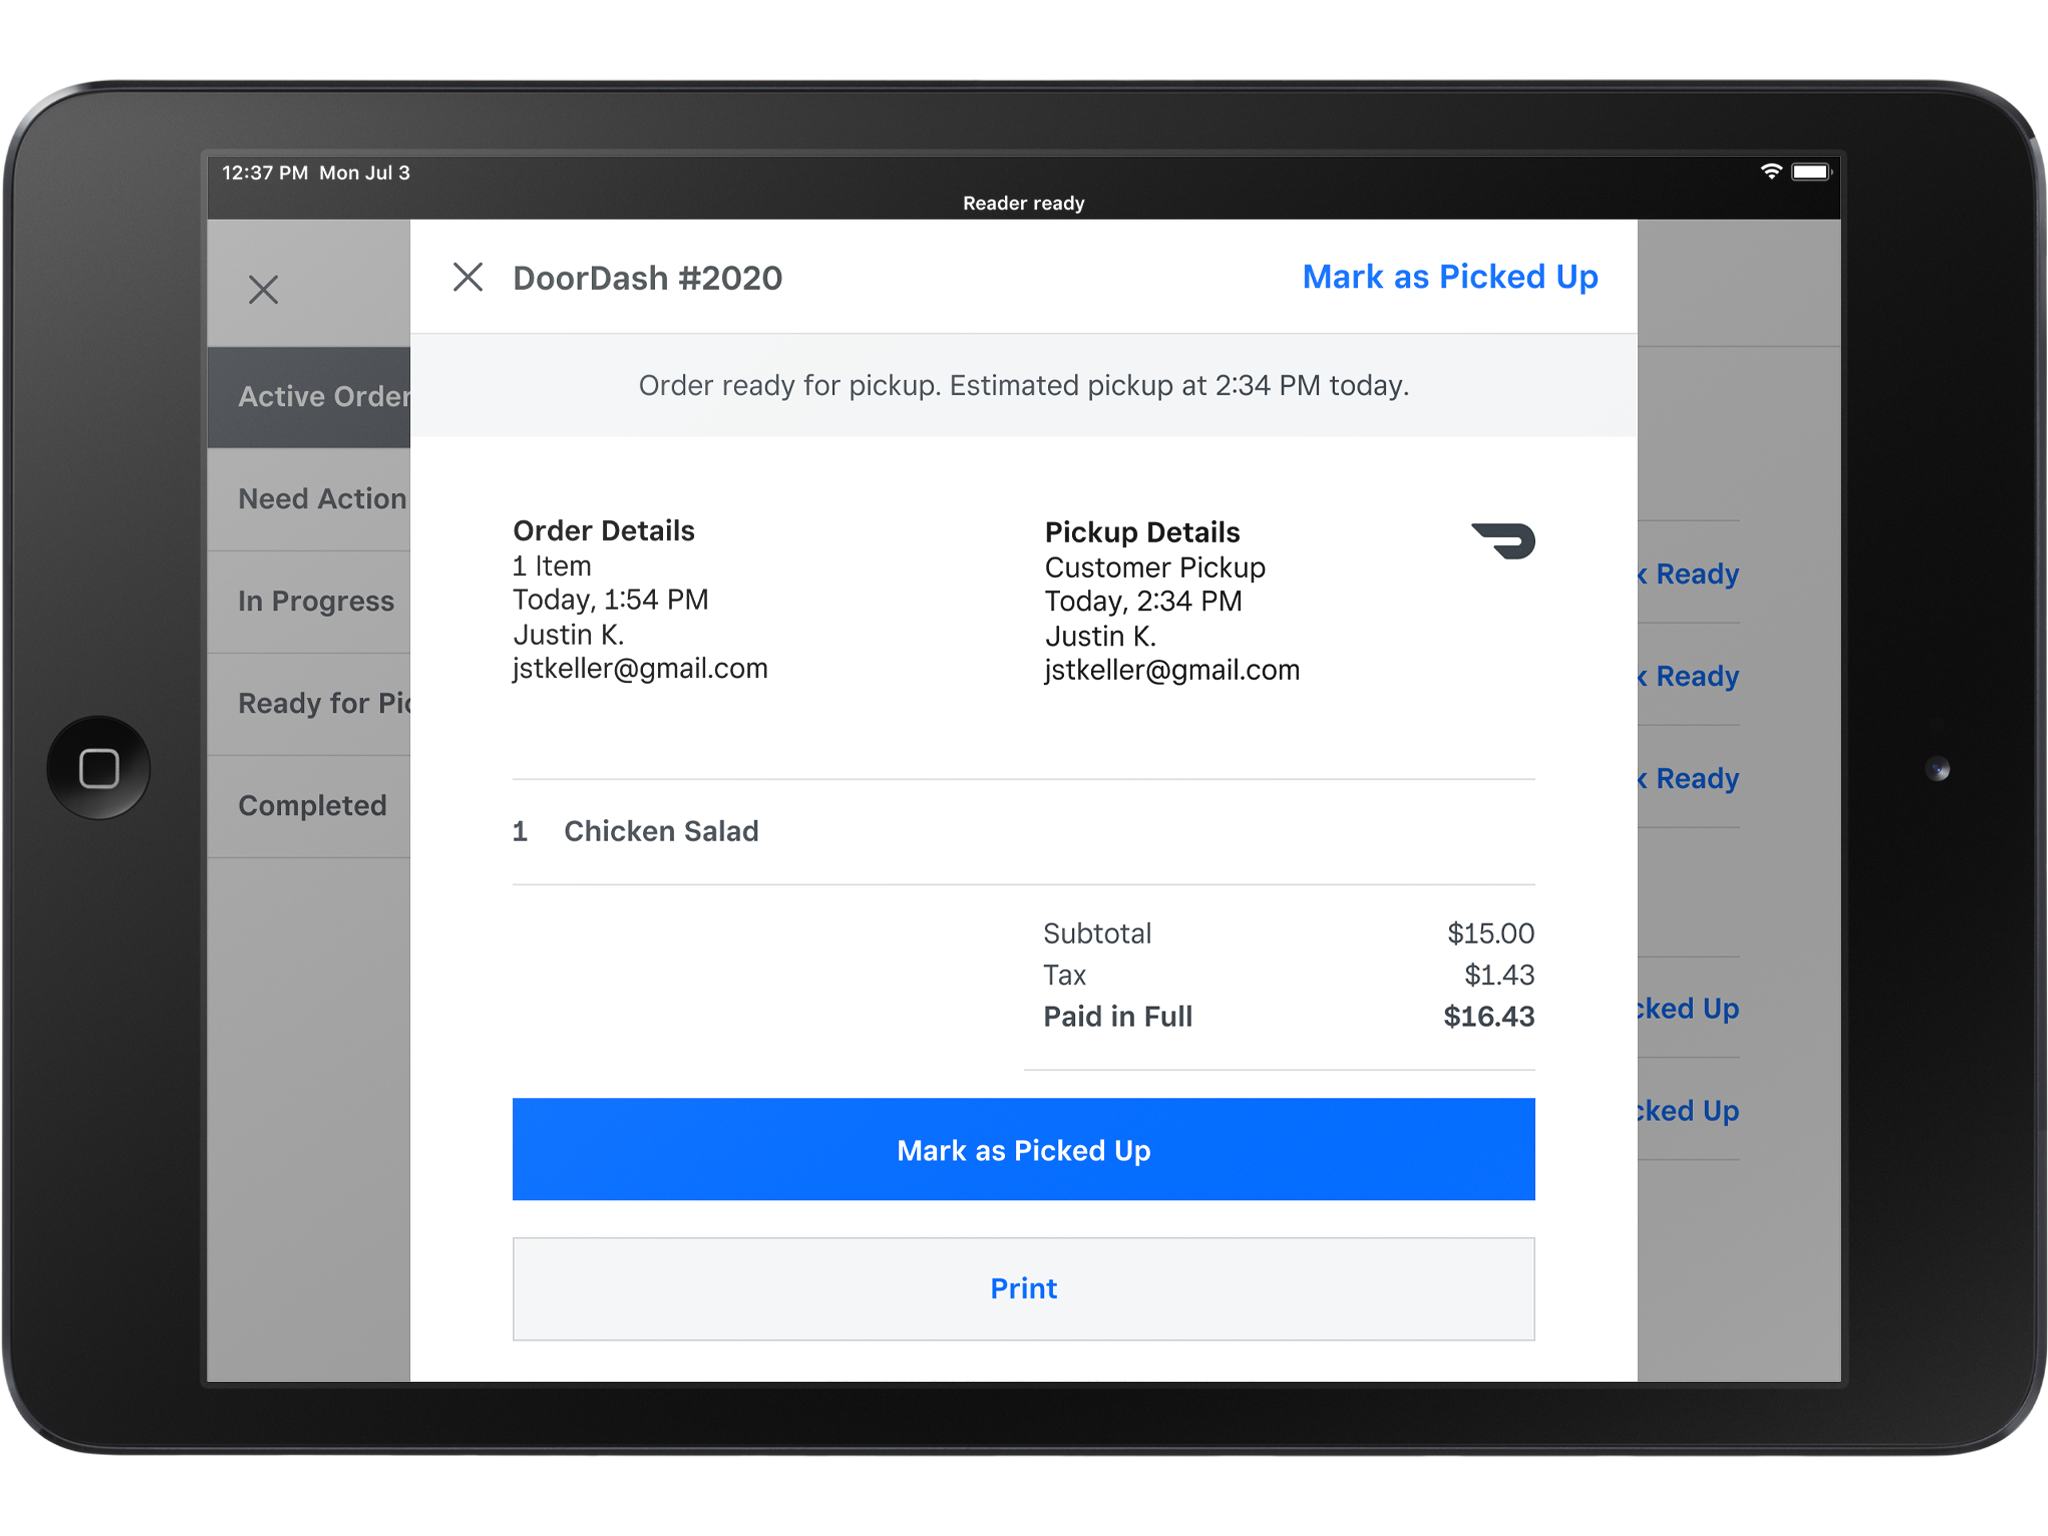2048x1536 pixels.
Task: Tap Mark as Picked Up link in header
Action: (1449, 277)
